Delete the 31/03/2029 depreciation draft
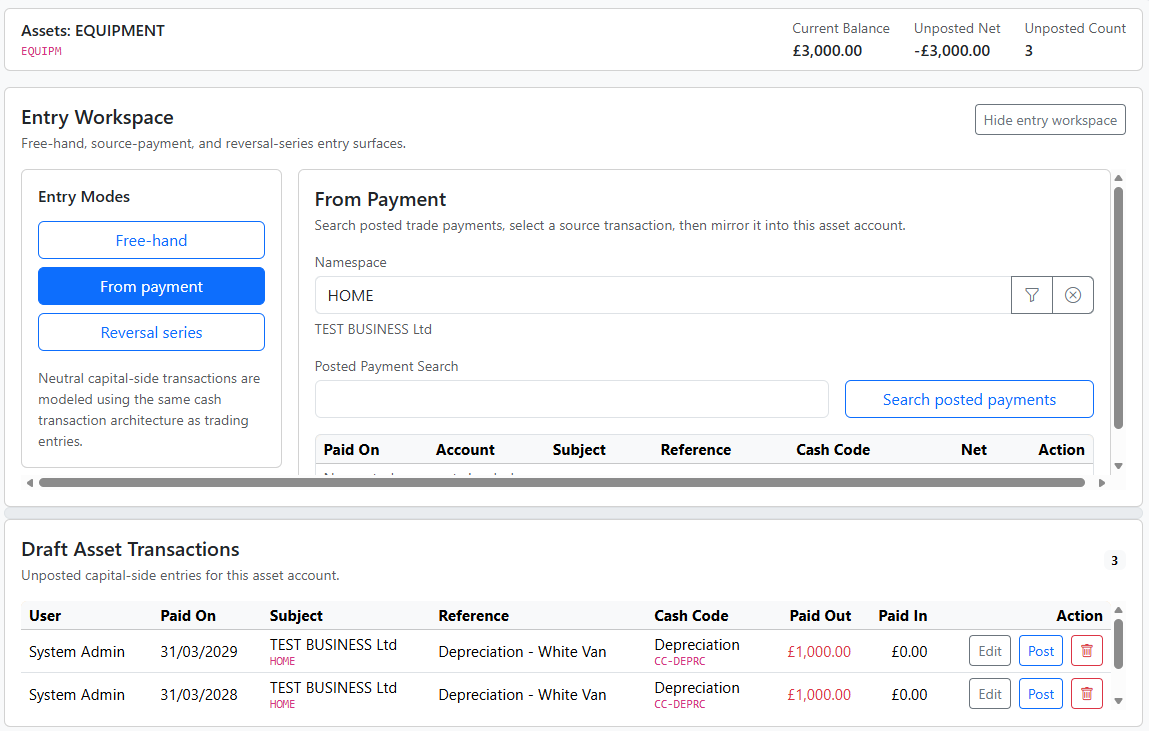The width and height of the screenshot is (1149, 731). (1087, 651)
